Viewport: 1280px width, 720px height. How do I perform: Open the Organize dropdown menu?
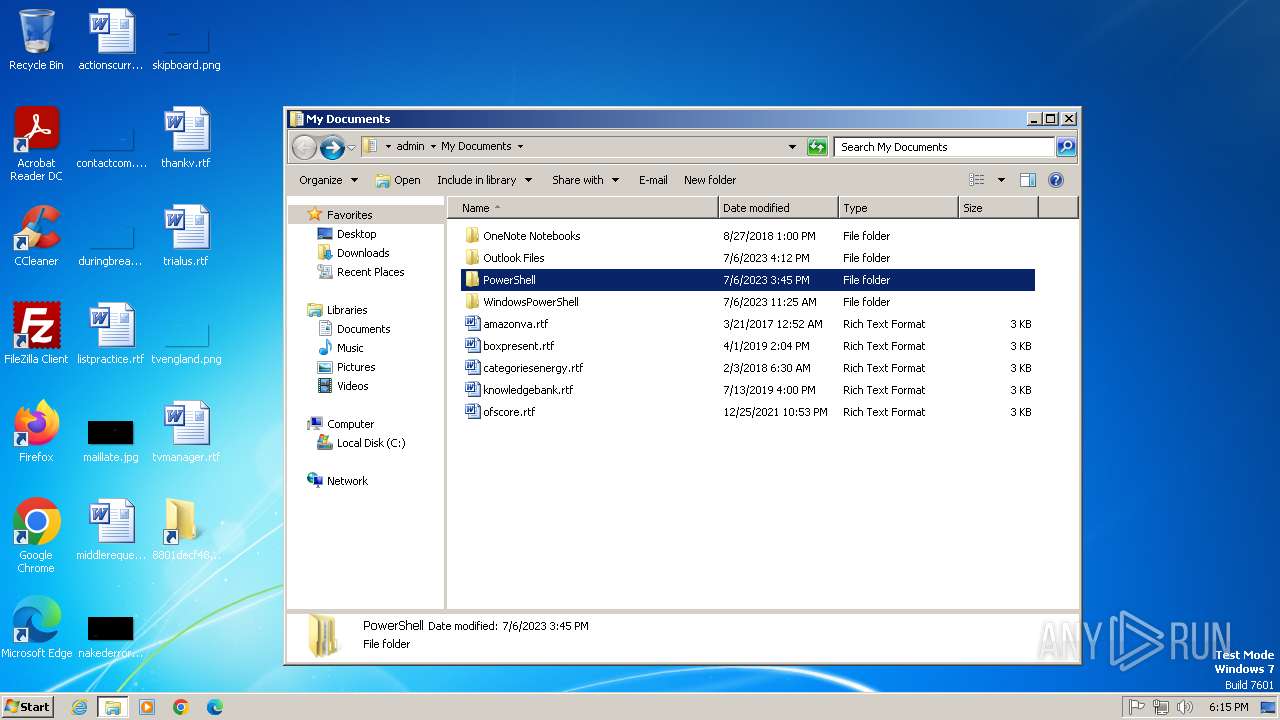point(328,180)
